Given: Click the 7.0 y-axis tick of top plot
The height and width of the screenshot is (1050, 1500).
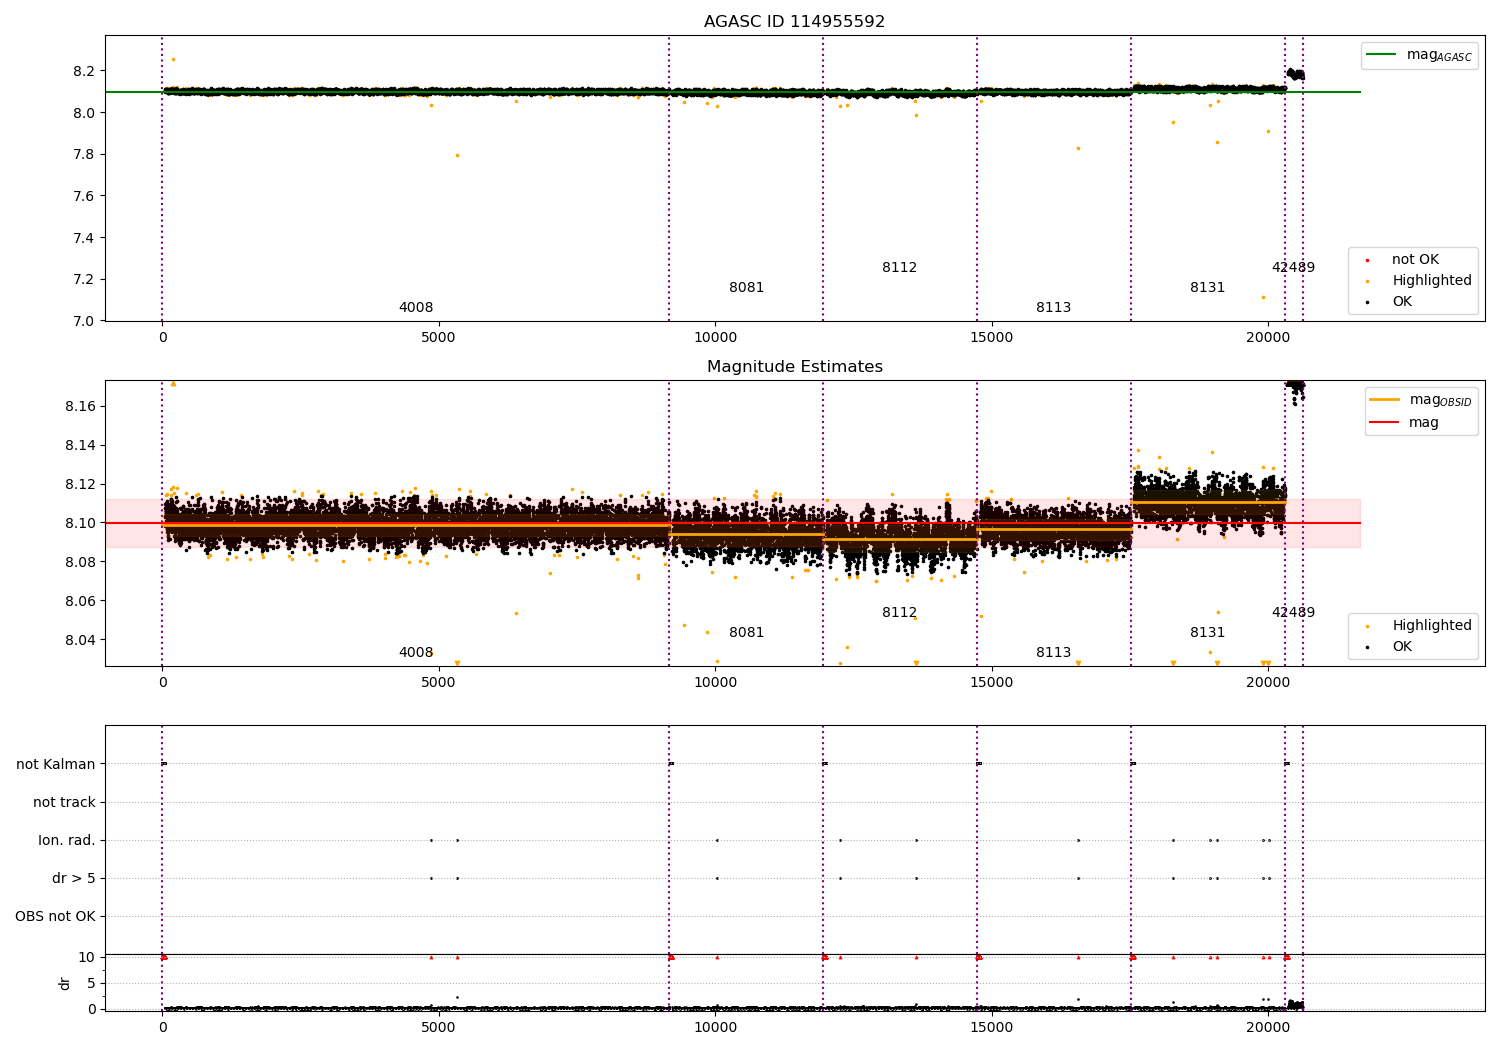Looking at the screenshot, I should [84, 321].
